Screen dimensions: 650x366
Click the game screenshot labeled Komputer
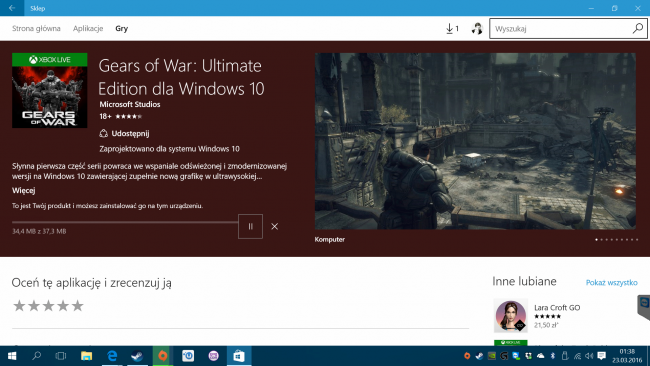(x=475, y=141)
